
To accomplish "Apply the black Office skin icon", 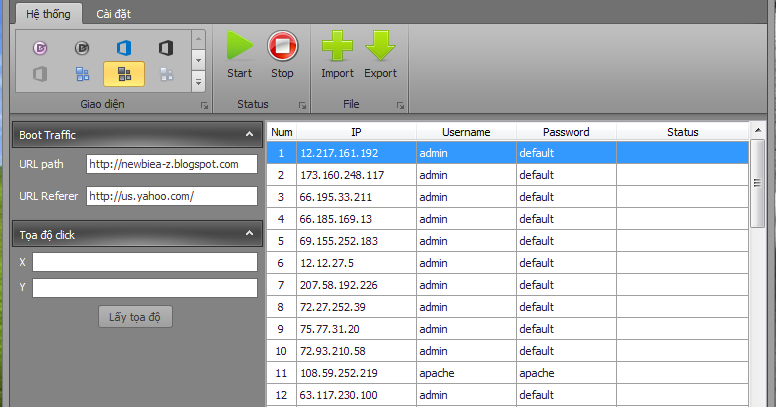I will 166,48.
